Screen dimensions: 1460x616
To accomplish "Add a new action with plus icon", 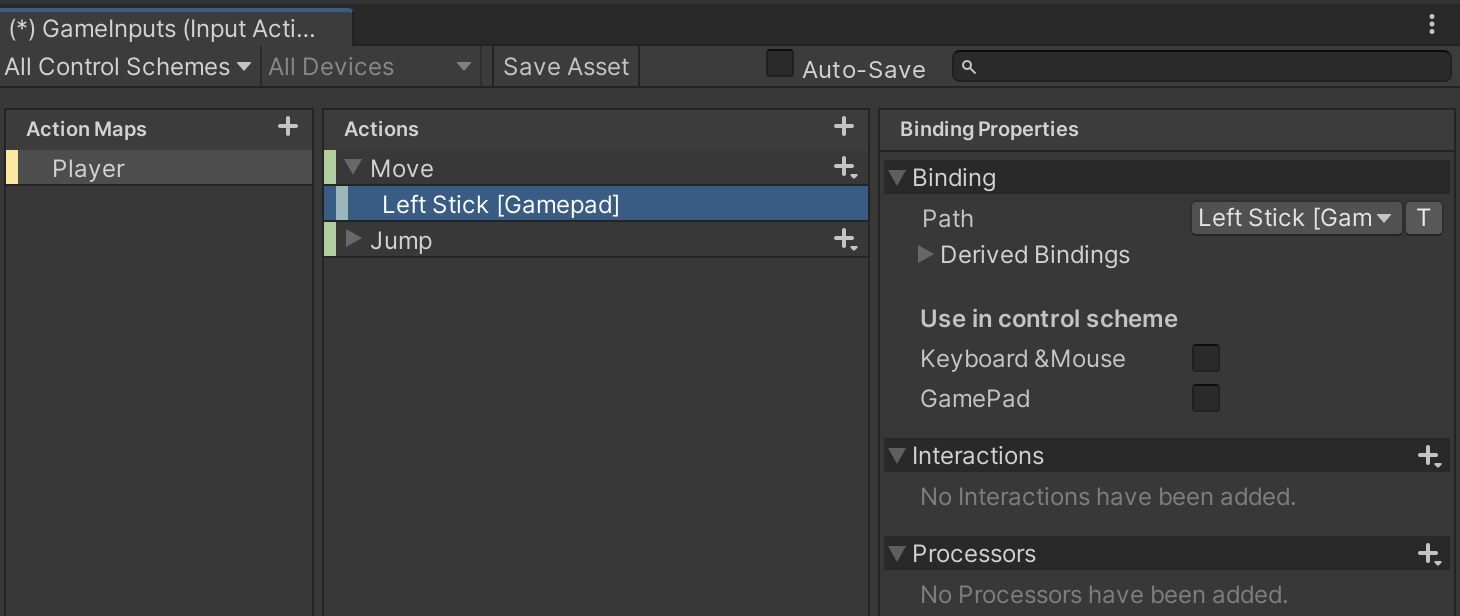I will click(x=843, y=127).
